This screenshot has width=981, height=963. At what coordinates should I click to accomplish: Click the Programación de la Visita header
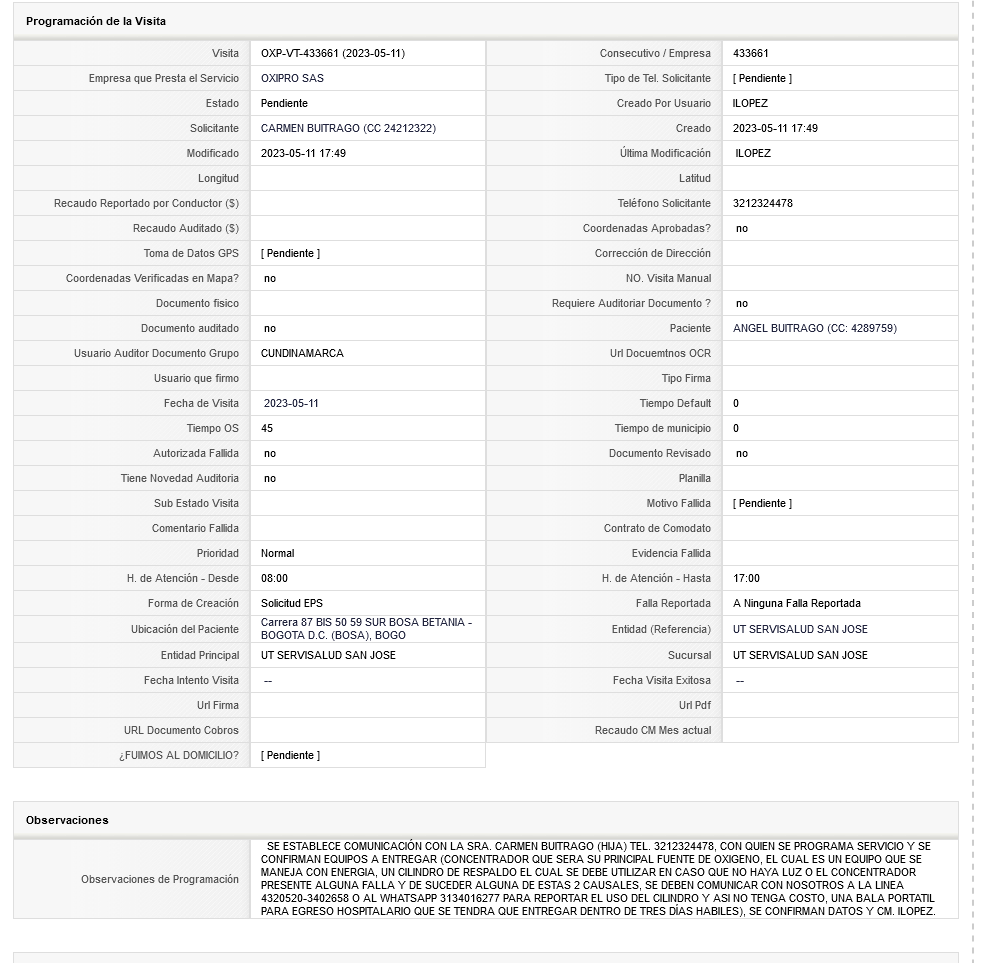[96, 21]
